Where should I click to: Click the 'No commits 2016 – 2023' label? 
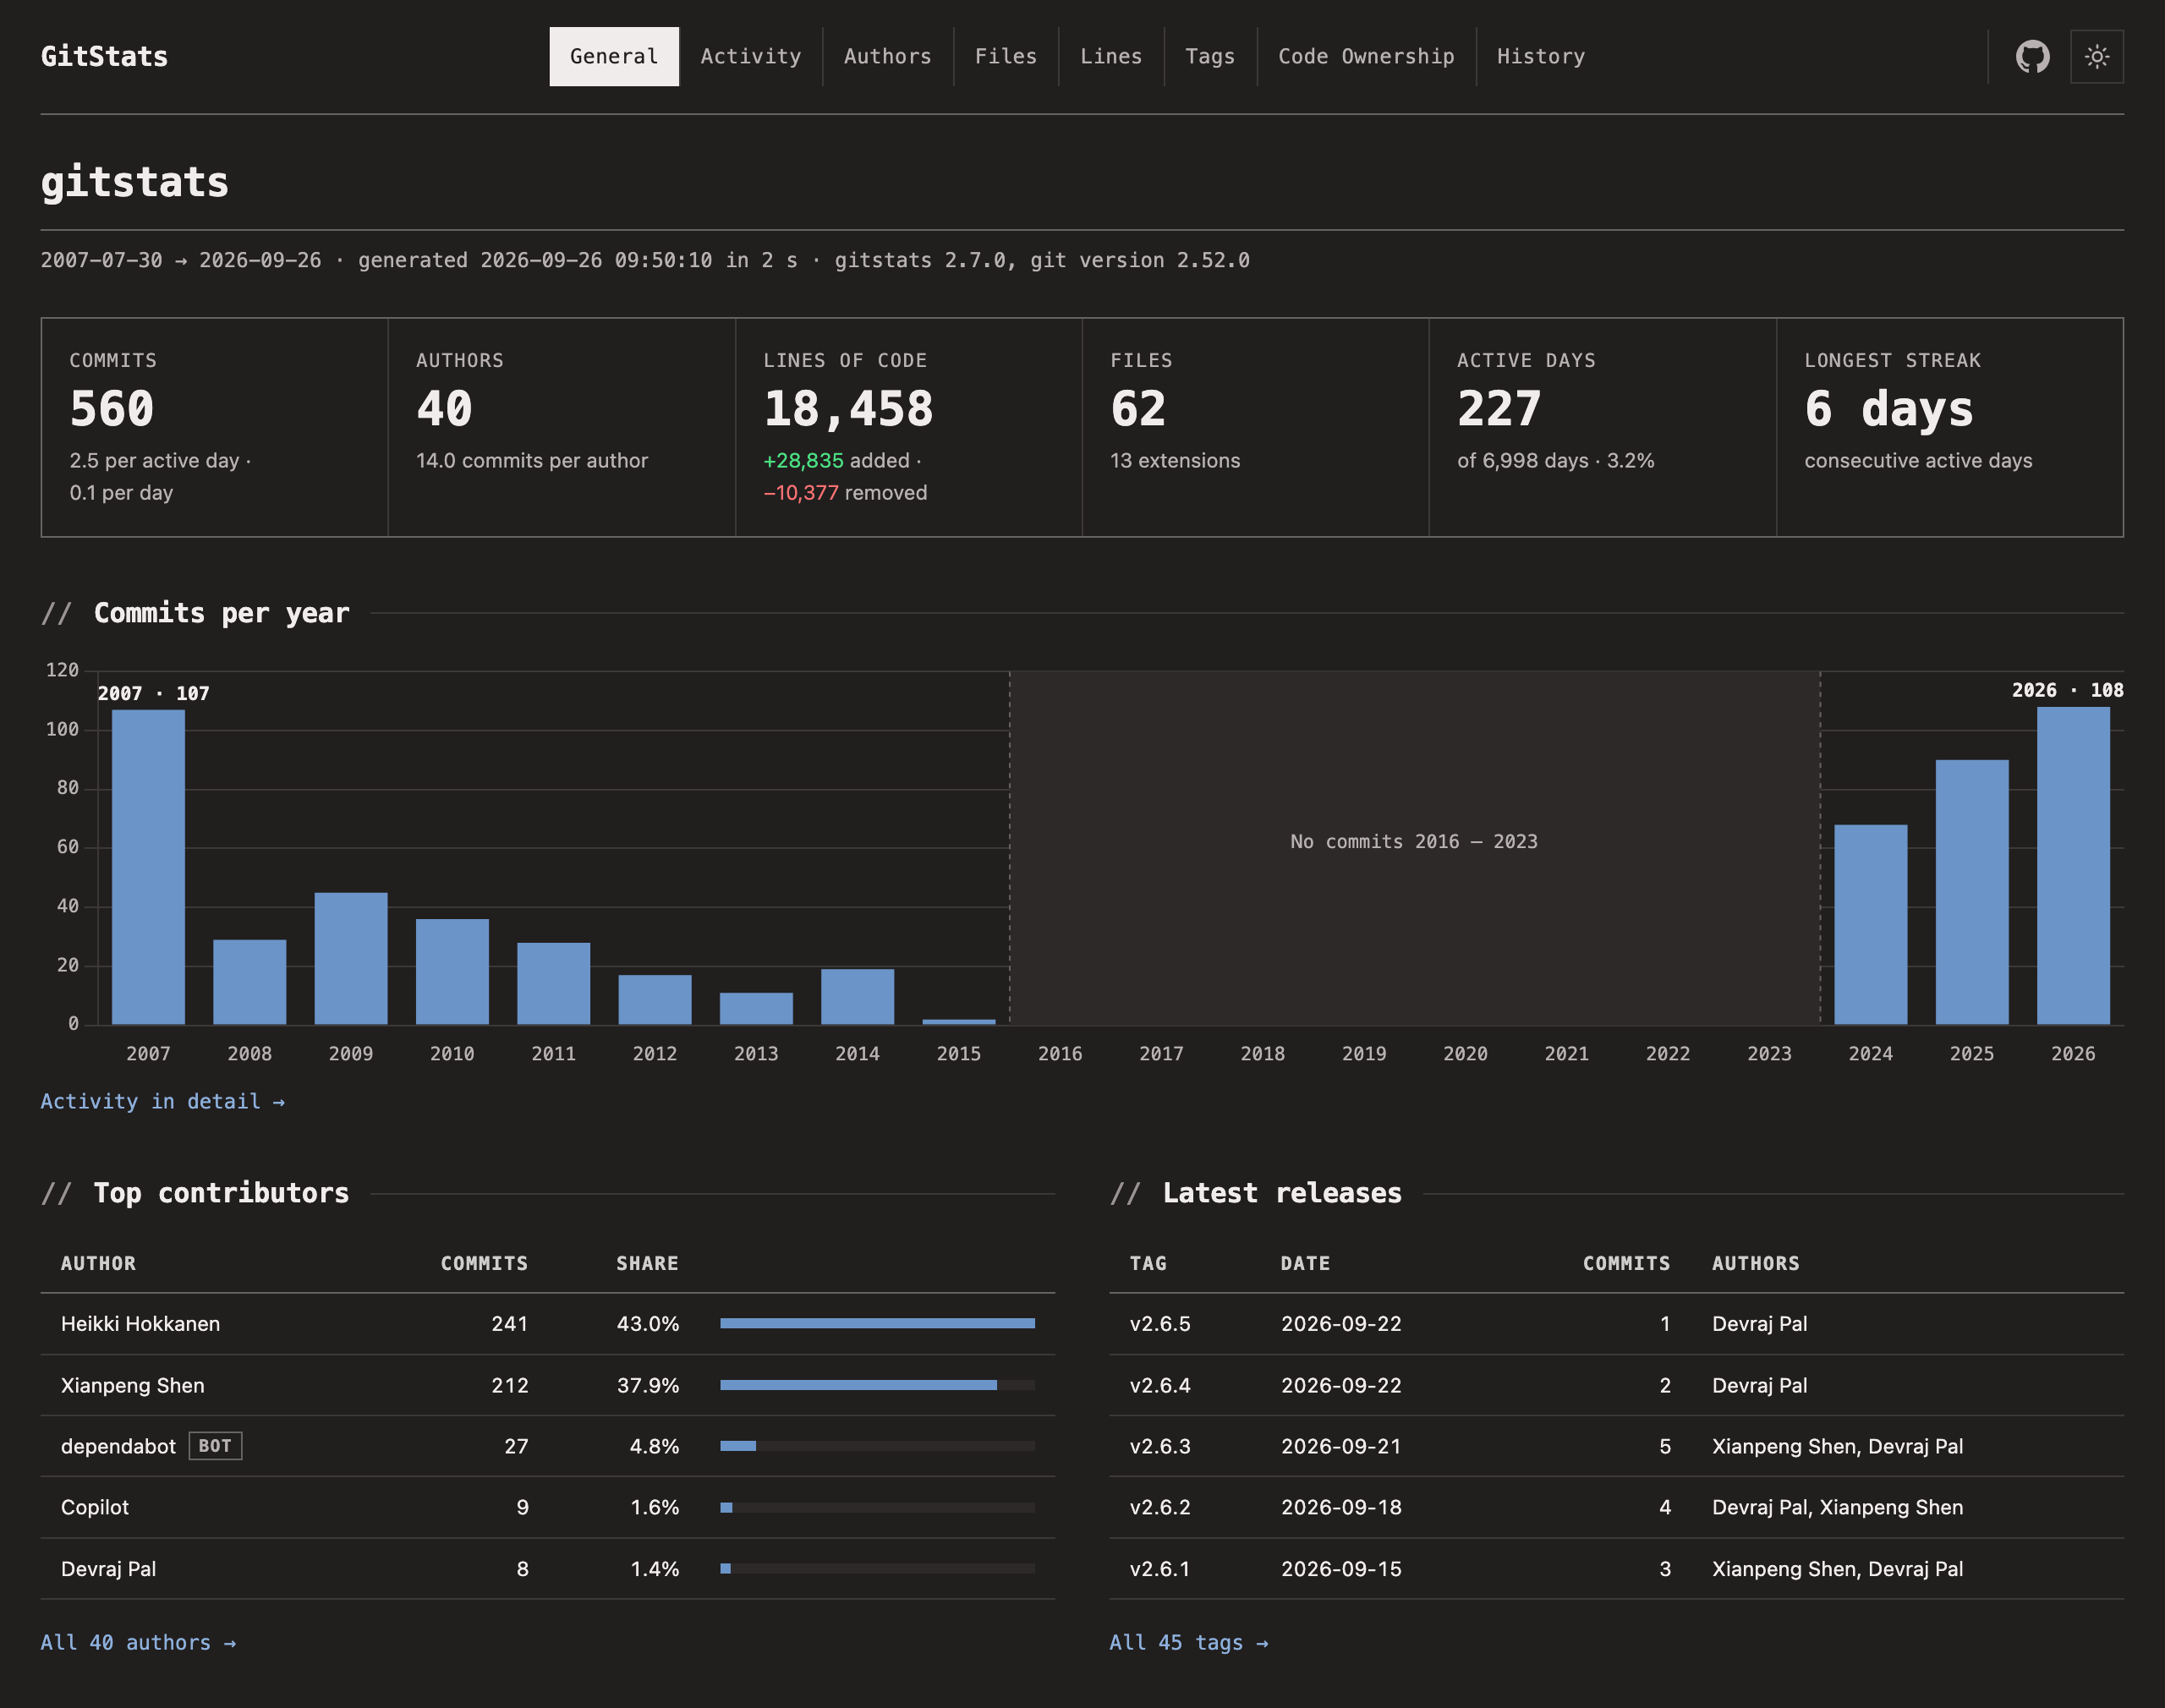click(x=1414, y=841)
